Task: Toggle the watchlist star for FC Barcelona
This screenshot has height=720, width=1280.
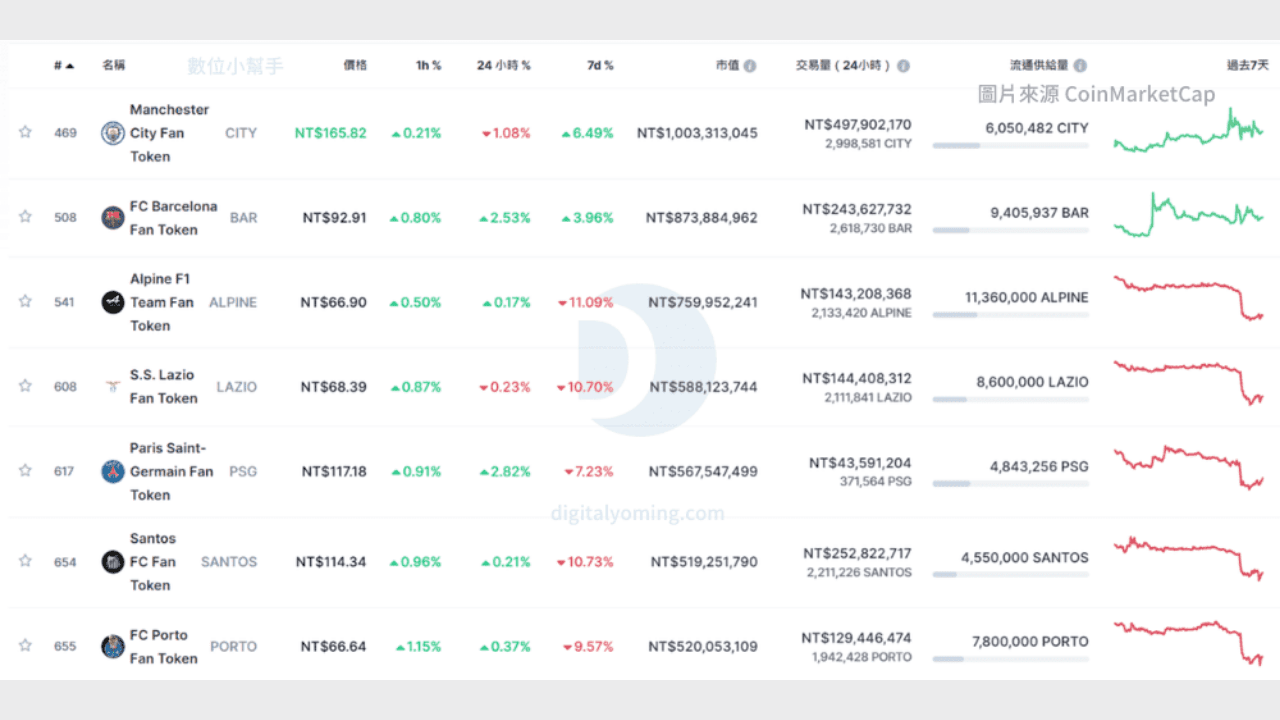Action: 25,217
